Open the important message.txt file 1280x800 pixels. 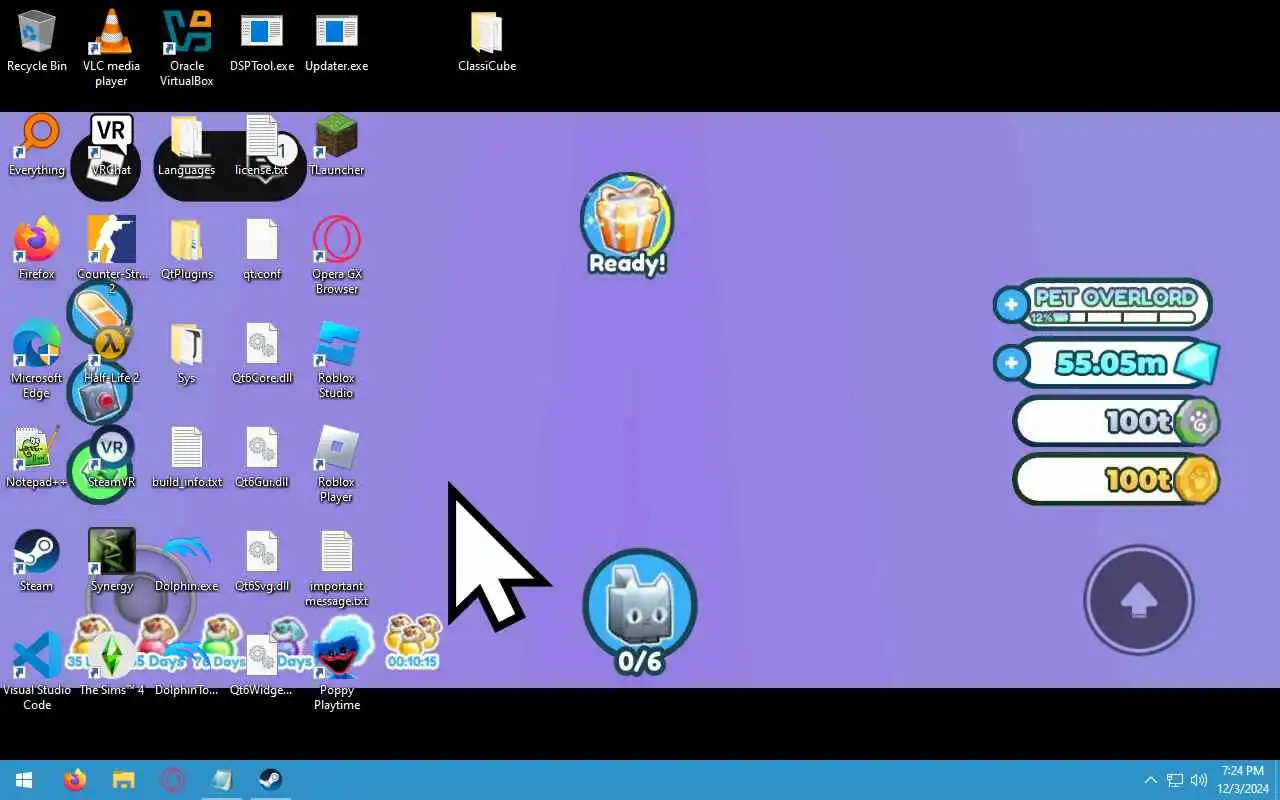[337, 568]
